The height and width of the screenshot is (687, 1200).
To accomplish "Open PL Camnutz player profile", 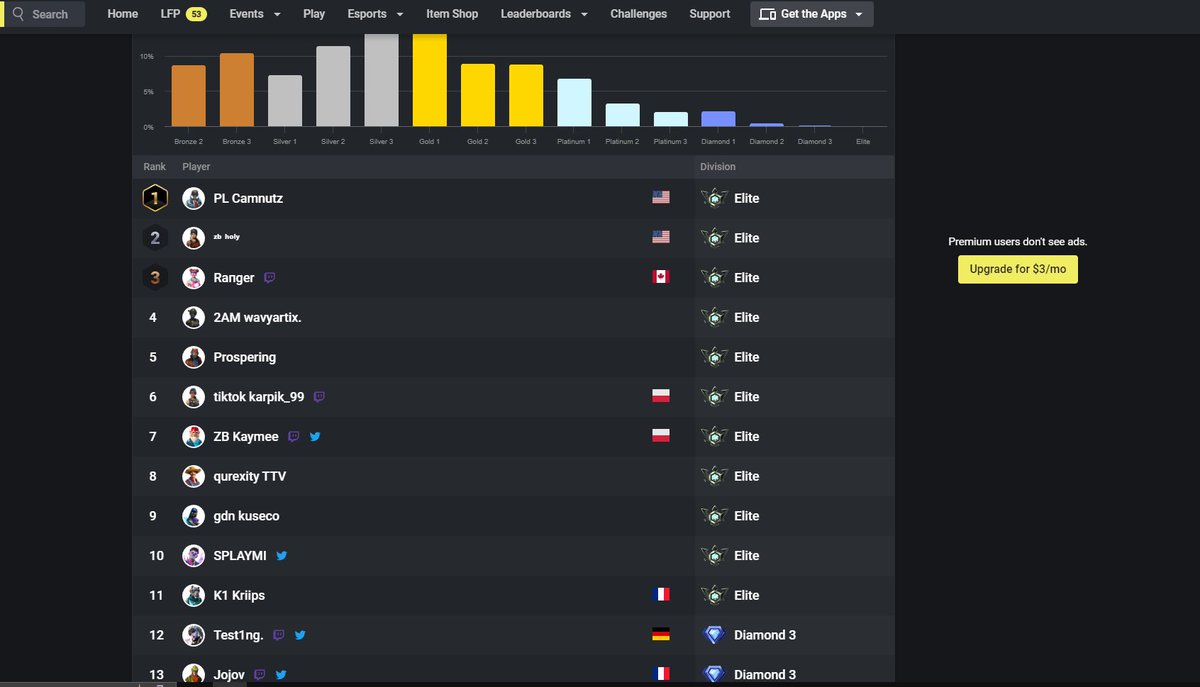I will 248,198.
